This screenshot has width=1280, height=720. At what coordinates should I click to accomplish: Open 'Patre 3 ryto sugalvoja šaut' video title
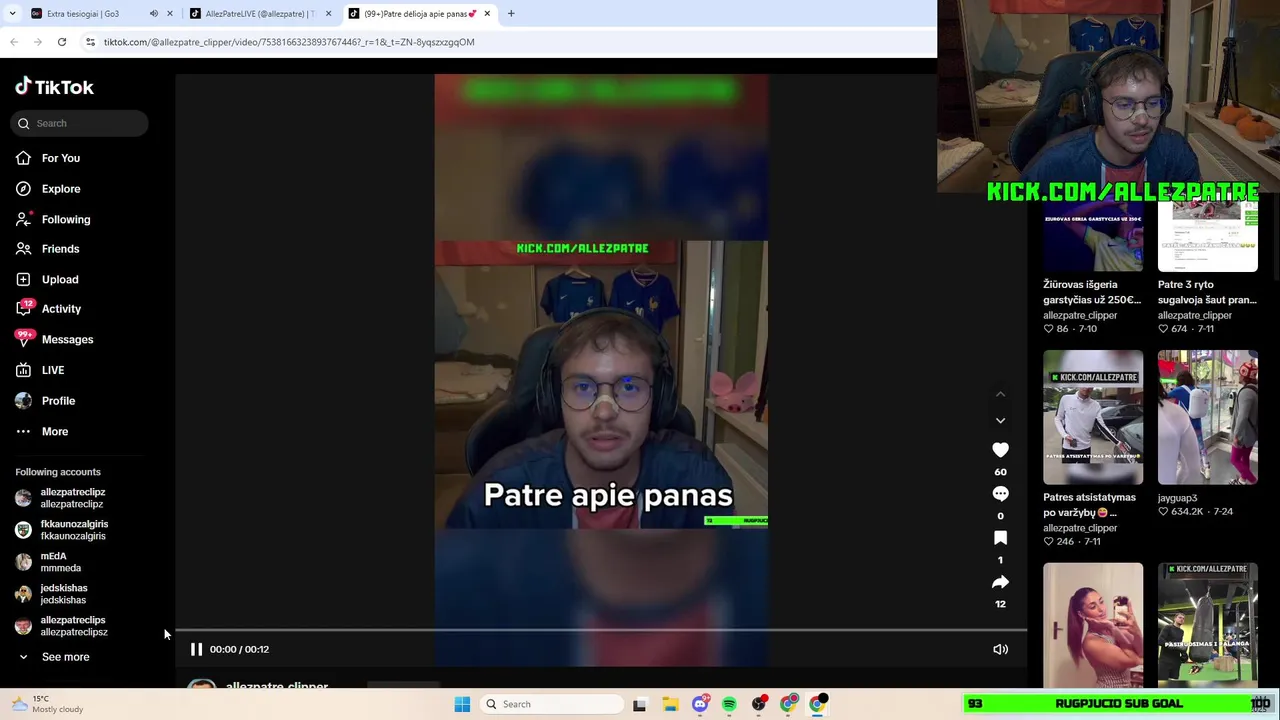click(1207, 292)
